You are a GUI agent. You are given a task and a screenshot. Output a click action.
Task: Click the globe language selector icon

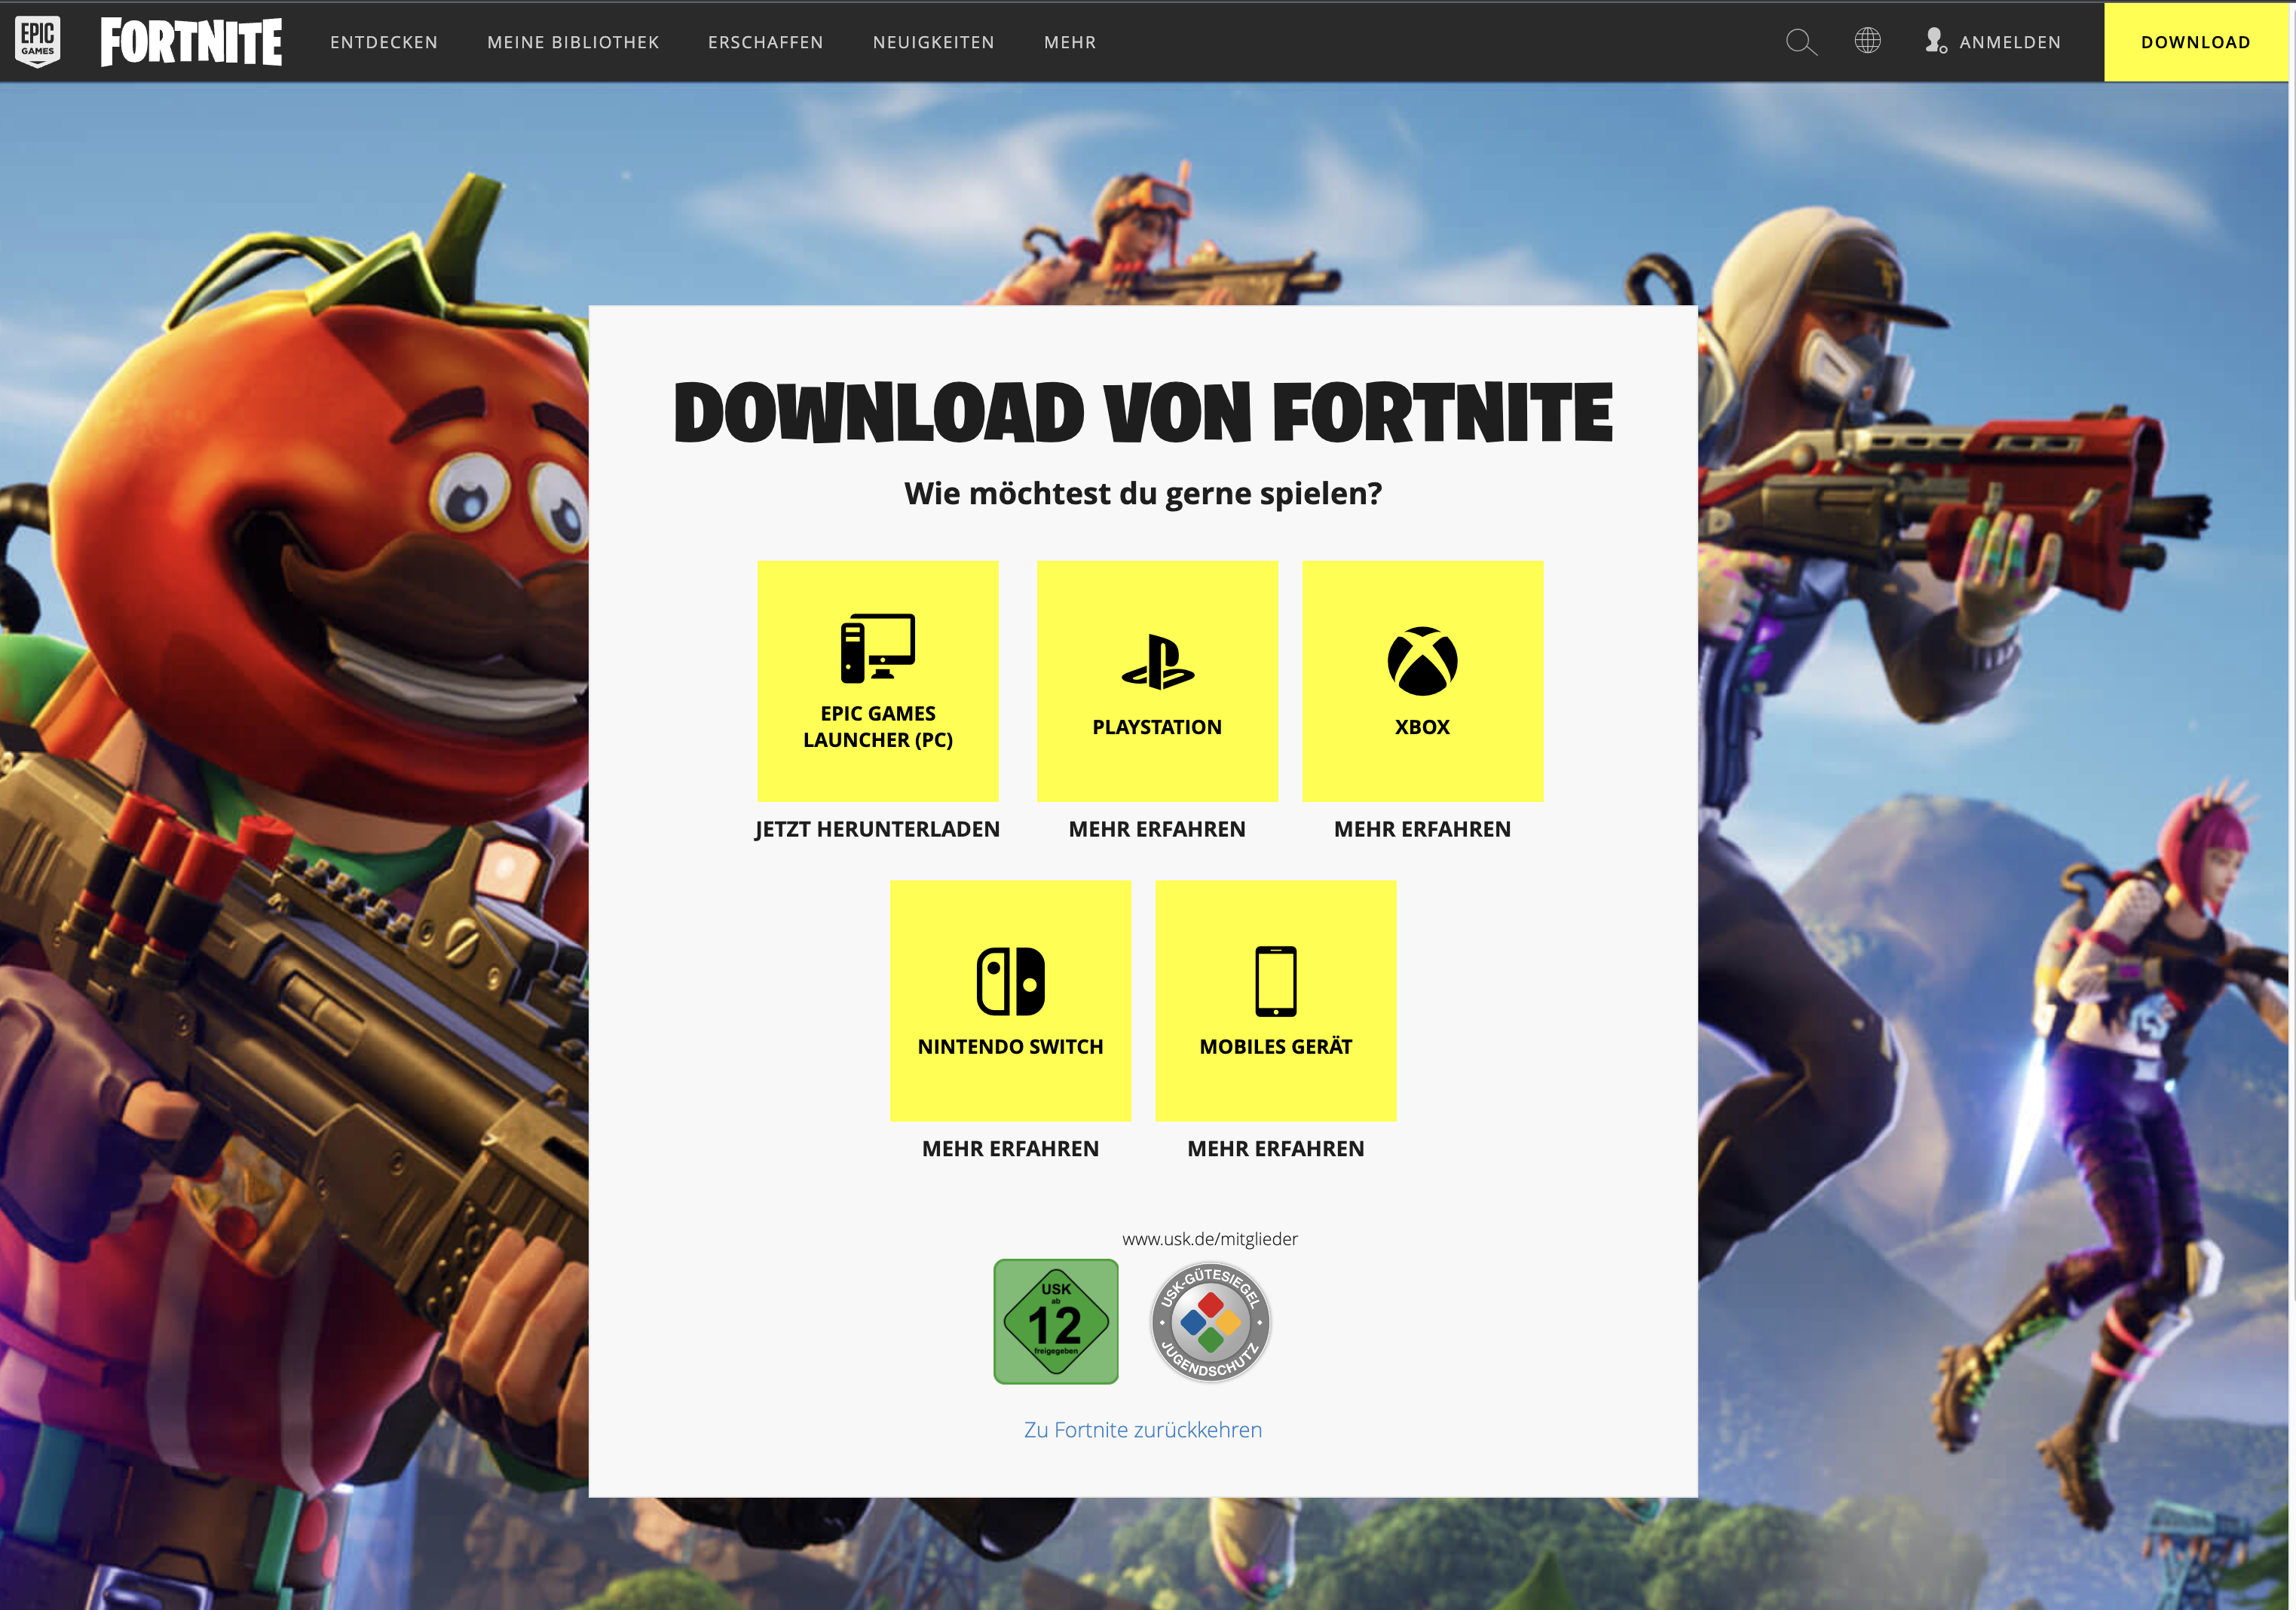pos(1867,41)
